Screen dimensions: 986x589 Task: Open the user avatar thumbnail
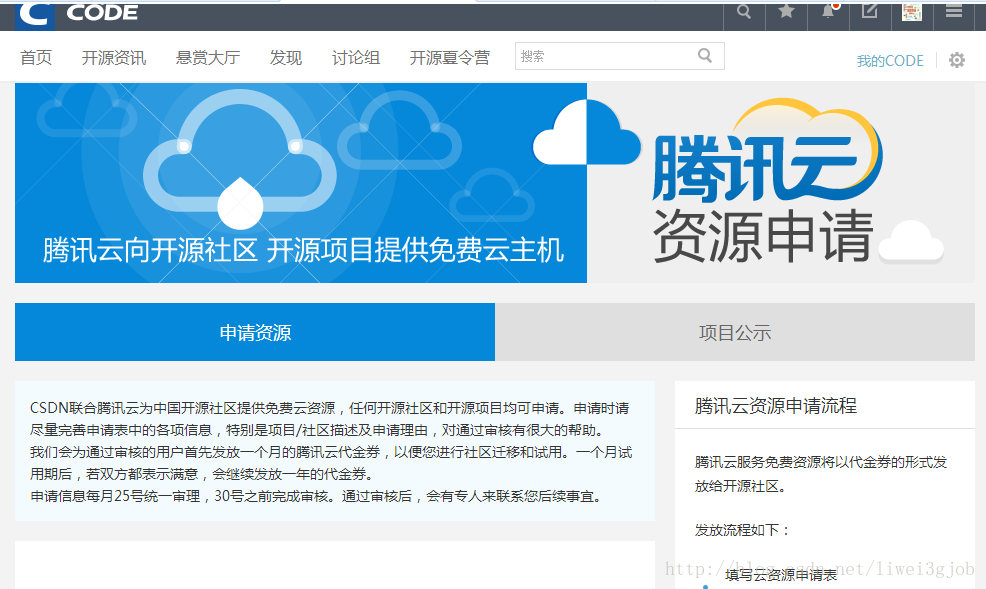[912, 12]
